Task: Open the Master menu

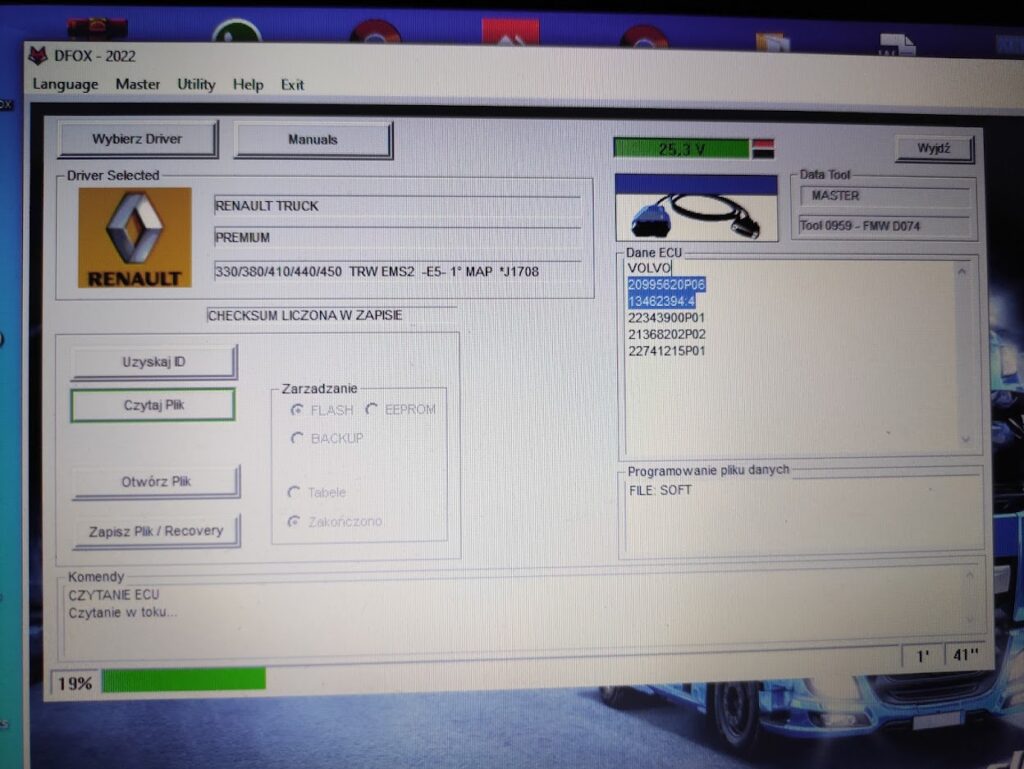Action: tap(137, 85)
